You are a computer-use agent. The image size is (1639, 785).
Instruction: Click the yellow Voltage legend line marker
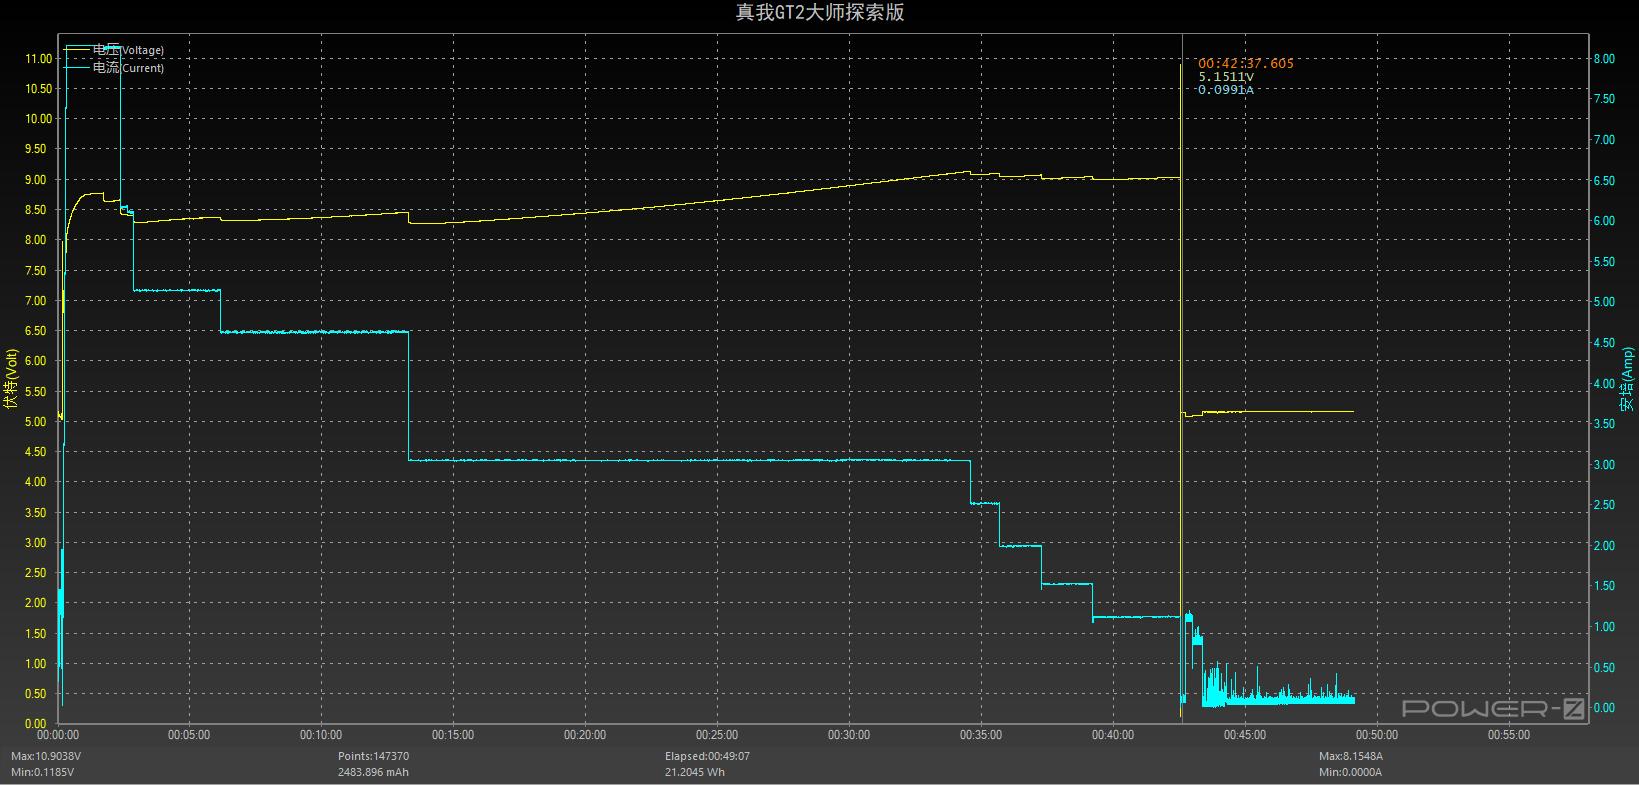[x=77, y=48]
